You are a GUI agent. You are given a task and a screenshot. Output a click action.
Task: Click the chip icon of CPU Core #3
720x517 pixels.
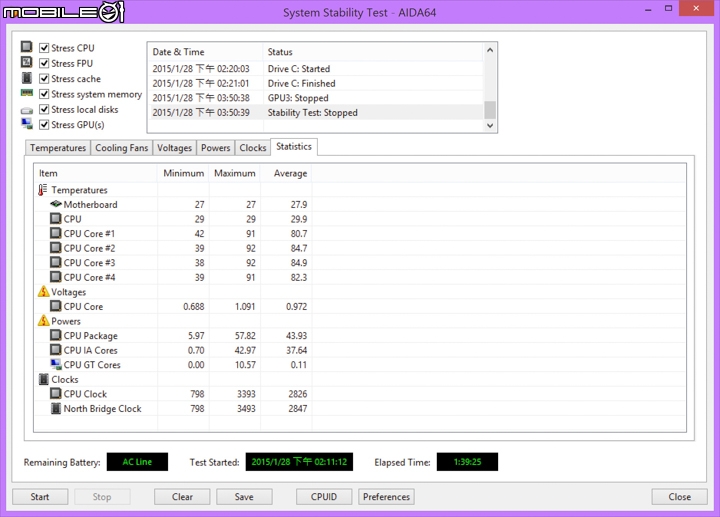click(56, 263)
